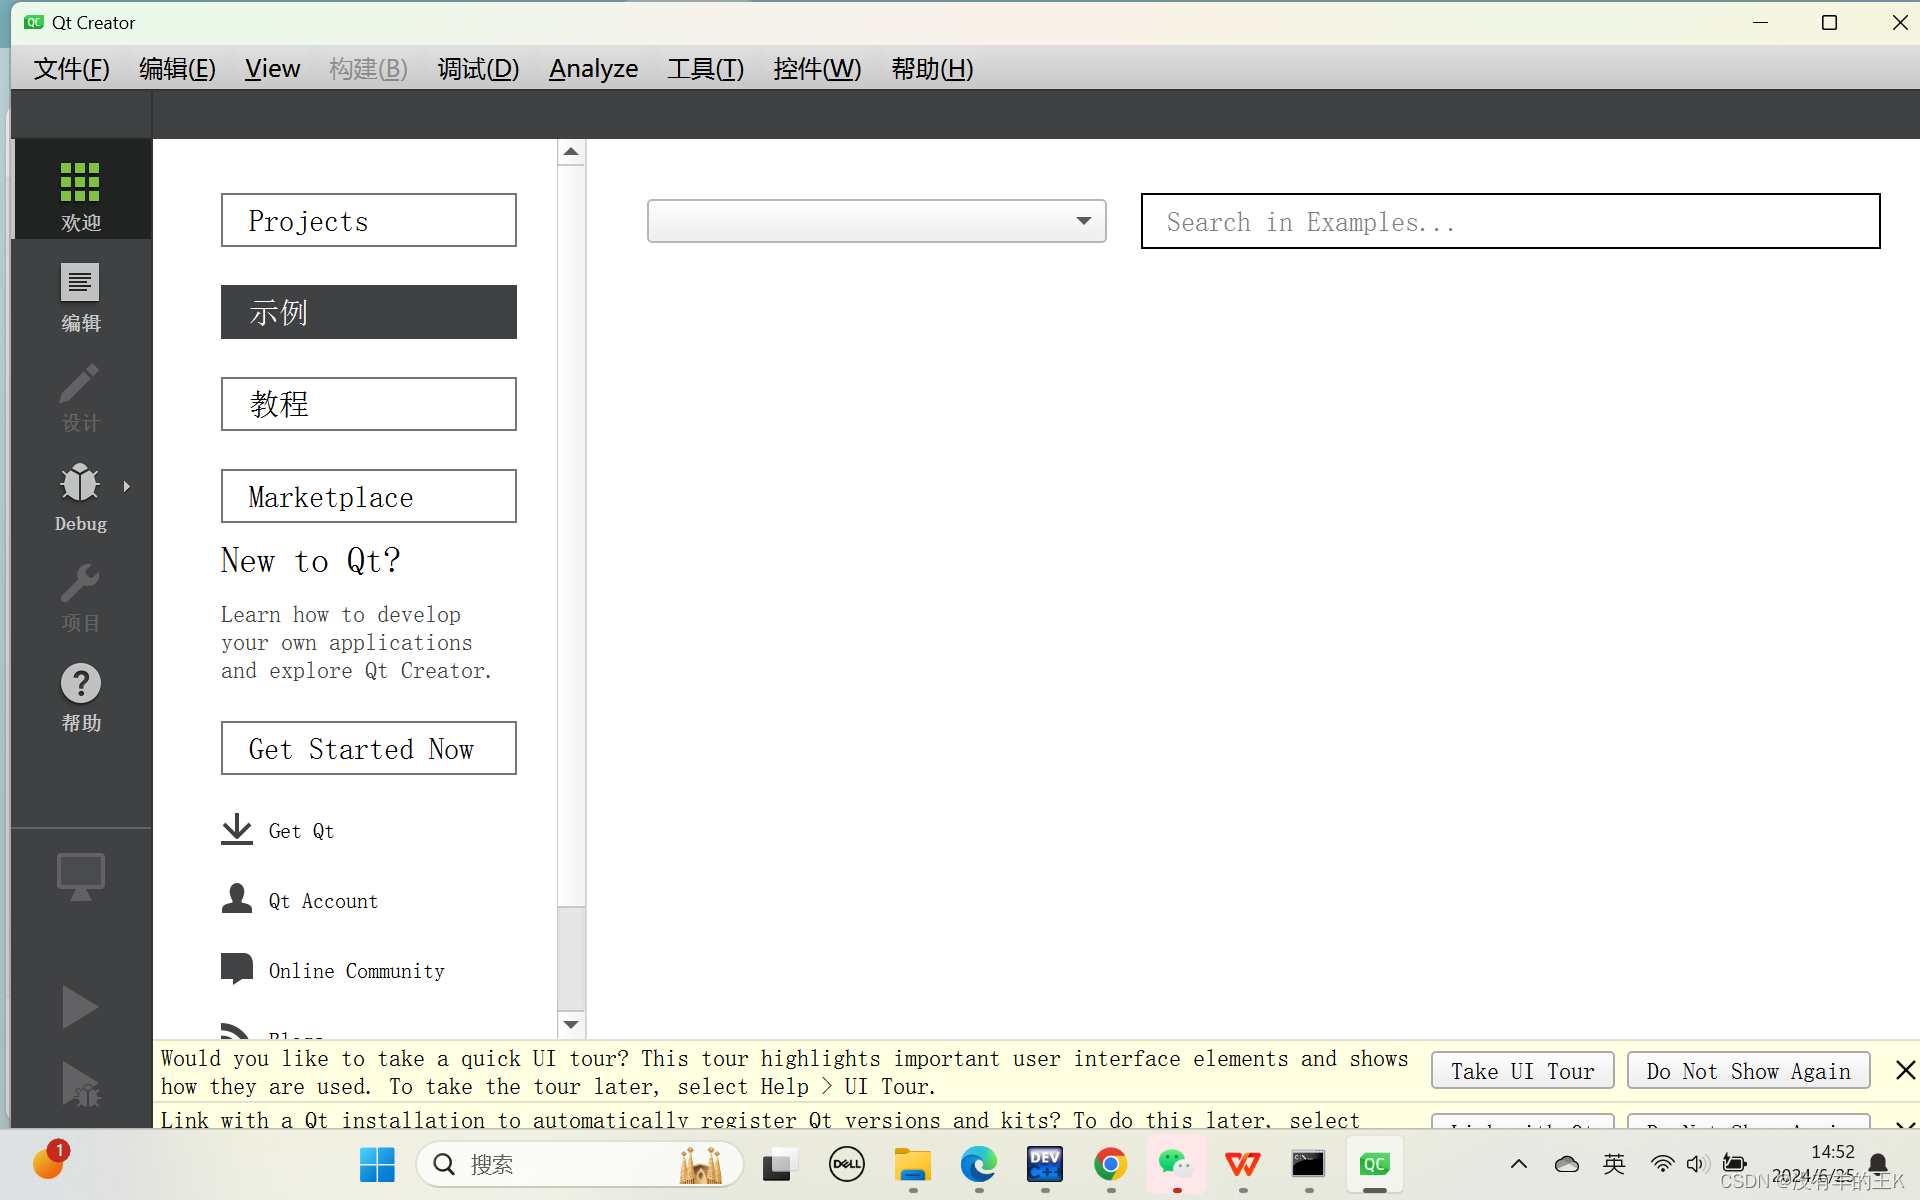Open the Design (设计) mode
Screen dimensions: 1920x1200
coord(81,397)
